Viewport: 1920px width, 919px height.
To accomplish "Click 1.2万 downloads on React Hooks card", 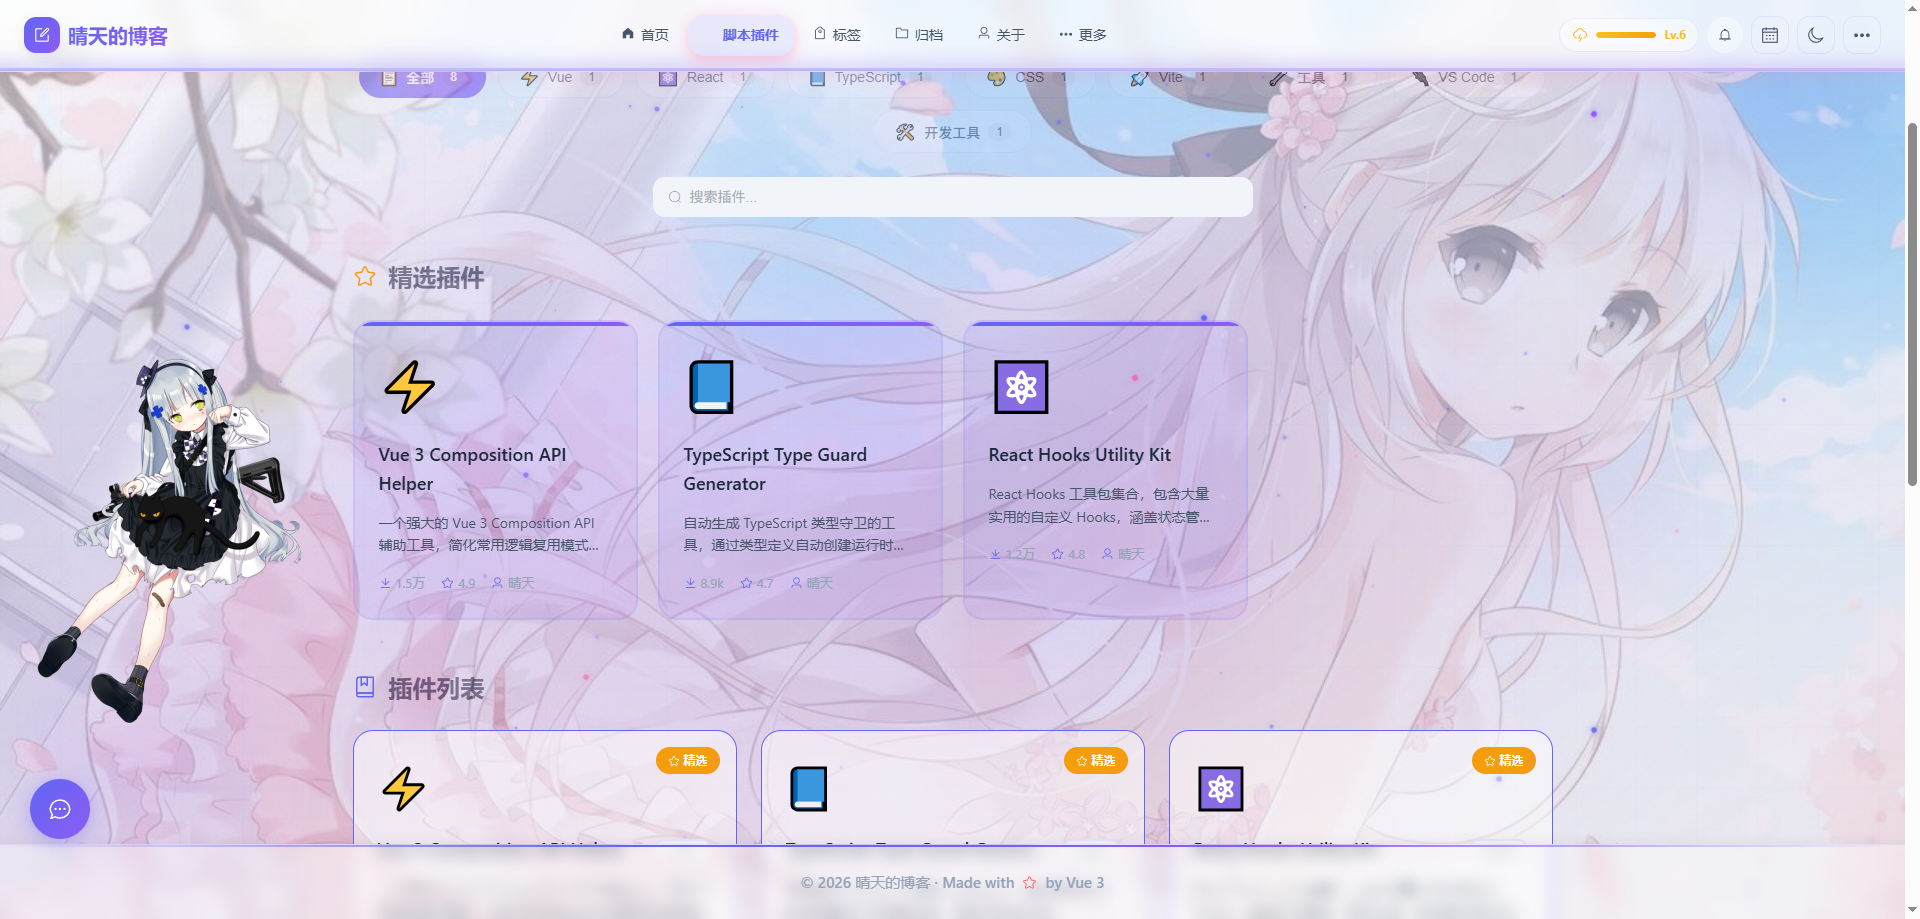I will pyautogui.click(x=1012, y=554).
